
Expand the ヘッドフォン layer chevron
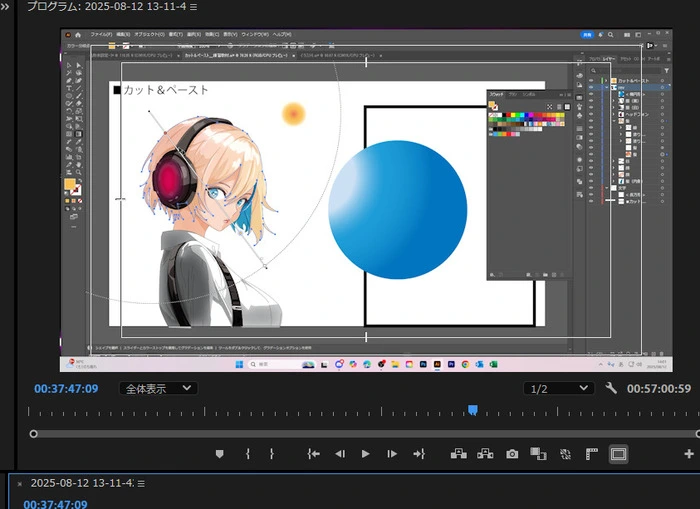(x=614, y=114)
